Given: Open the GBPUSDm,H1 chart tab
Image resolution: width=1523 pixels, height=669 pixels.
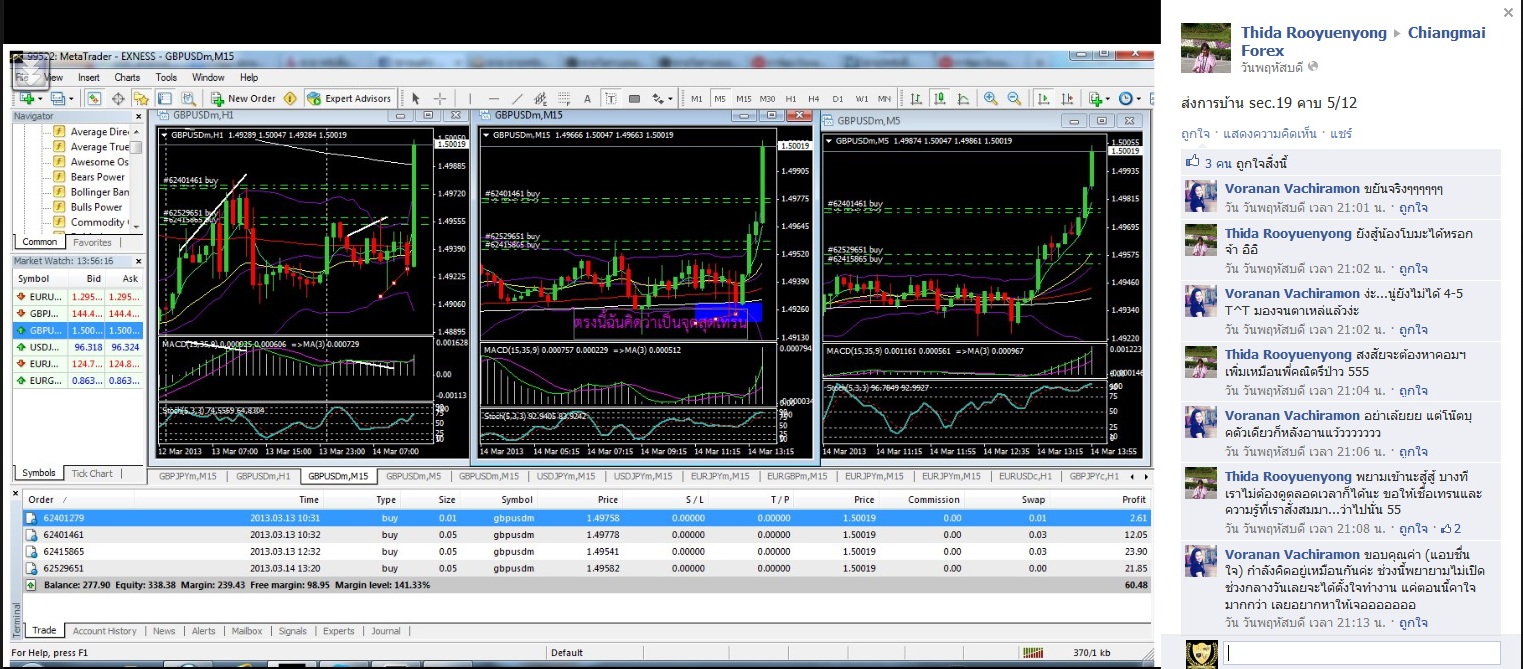Looking at the screenshot, I should tap(264, 476).
